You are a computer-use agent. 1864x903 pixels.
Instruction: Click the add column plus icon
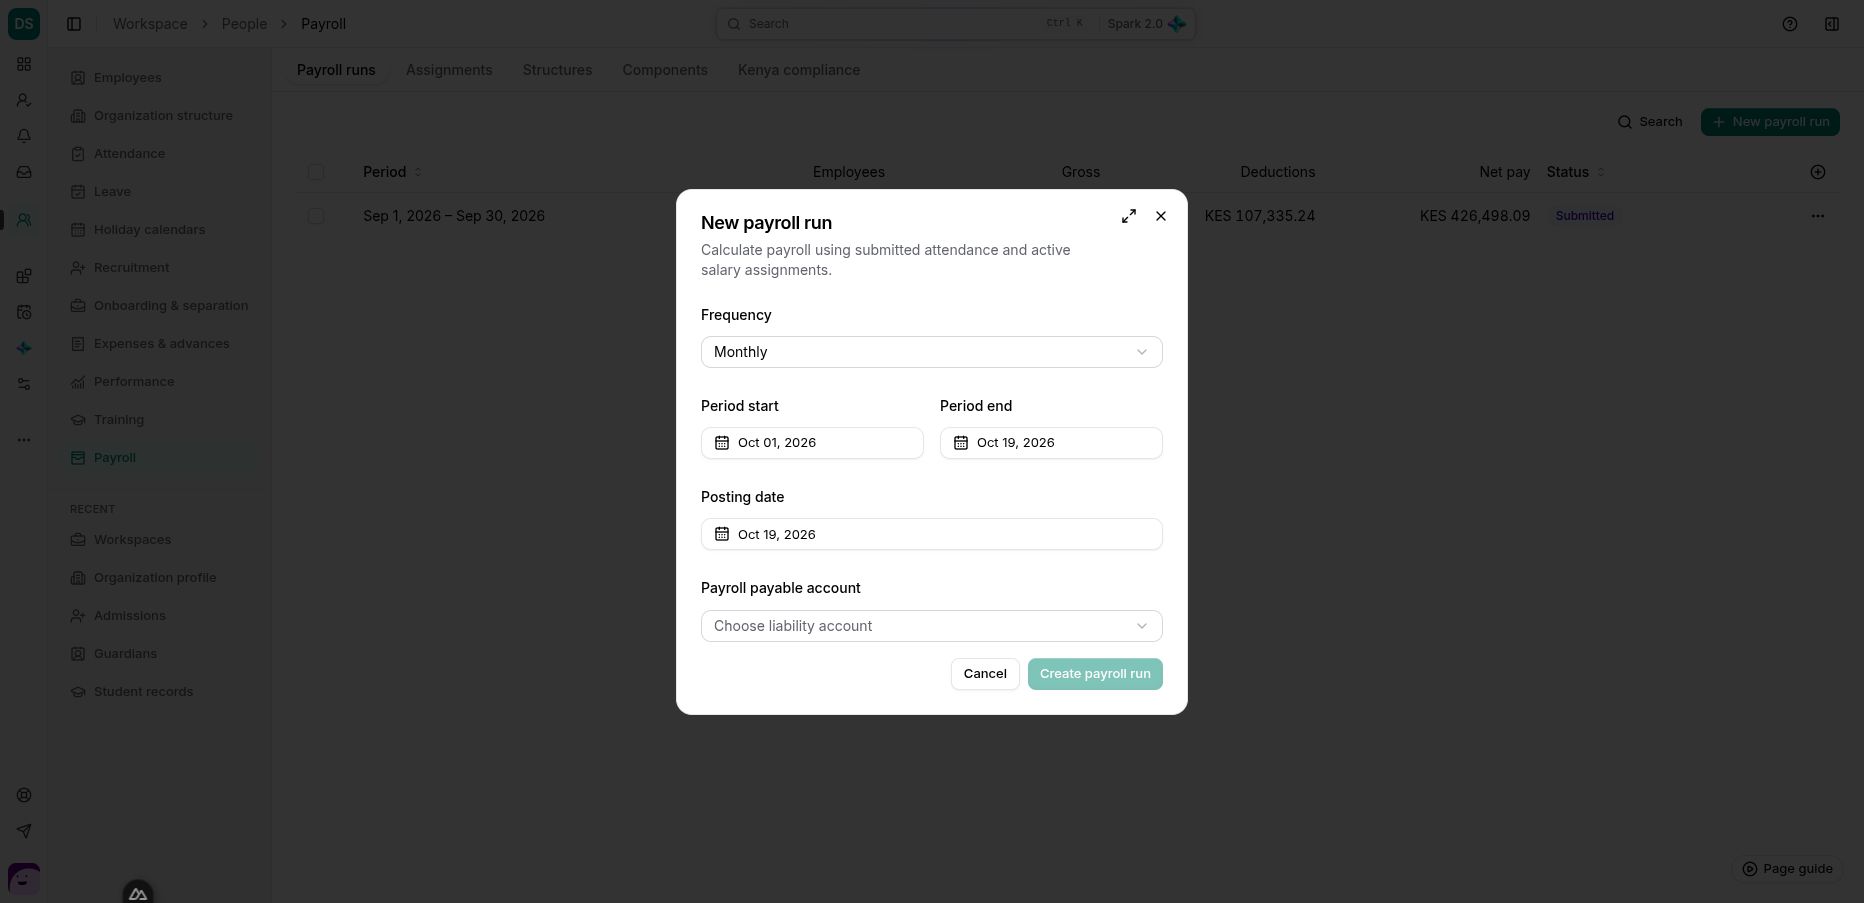tap(1818, 172)
